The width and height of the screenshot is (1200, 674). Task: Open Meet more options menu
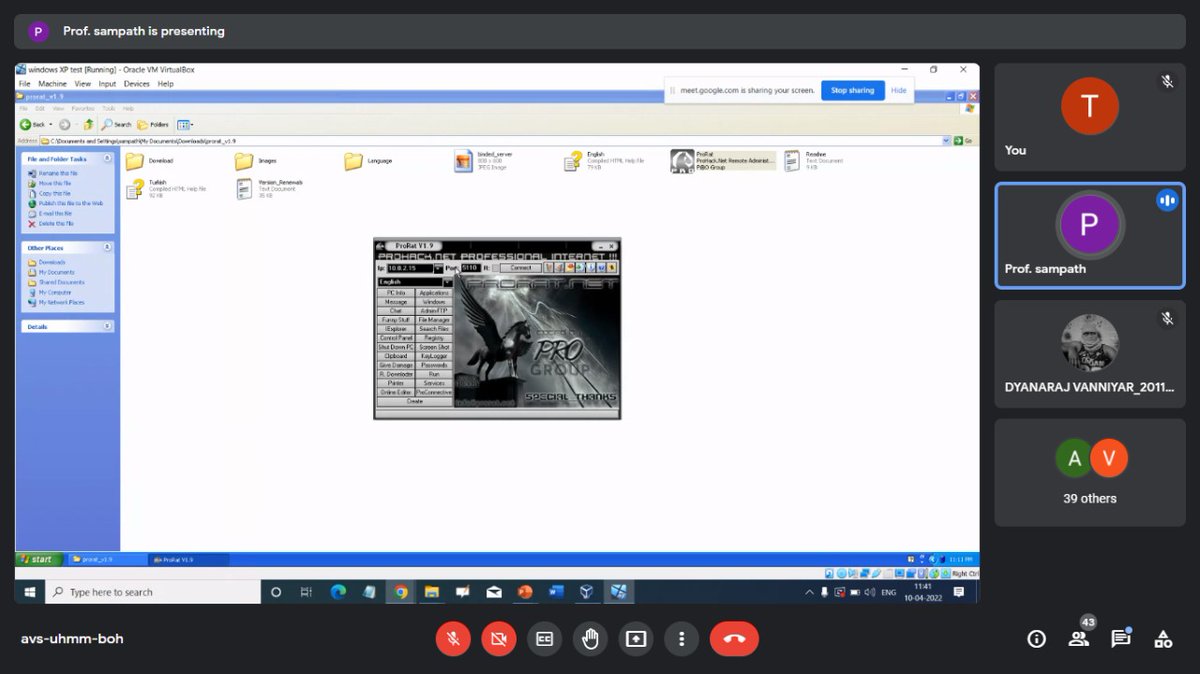[682, 639]
